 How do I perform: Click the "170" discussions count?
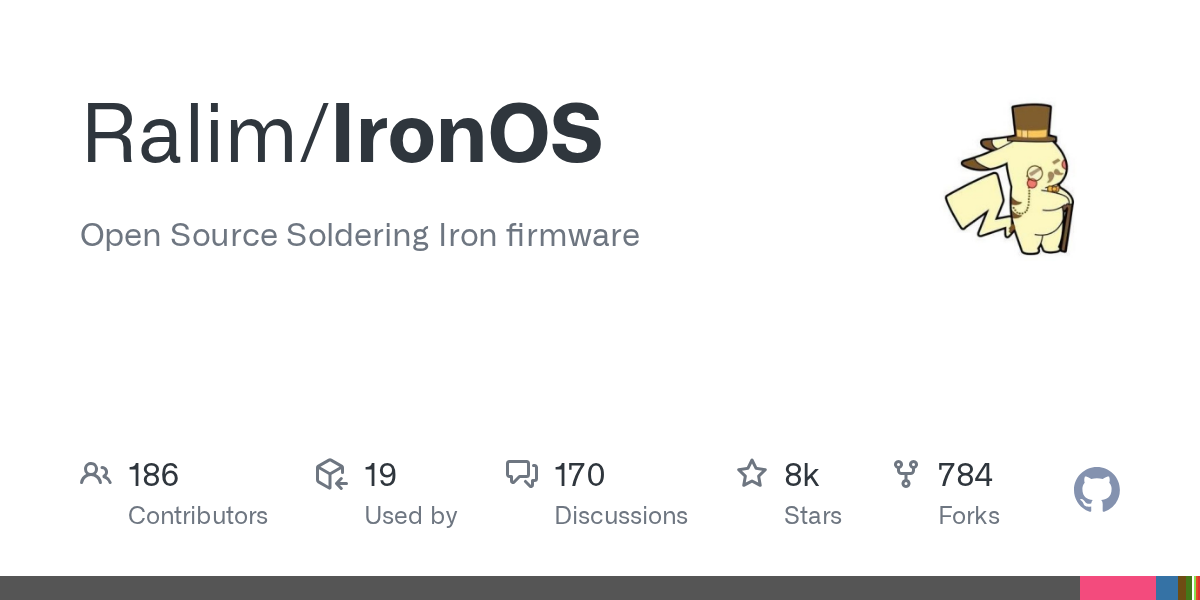click(x=579, y=475)
